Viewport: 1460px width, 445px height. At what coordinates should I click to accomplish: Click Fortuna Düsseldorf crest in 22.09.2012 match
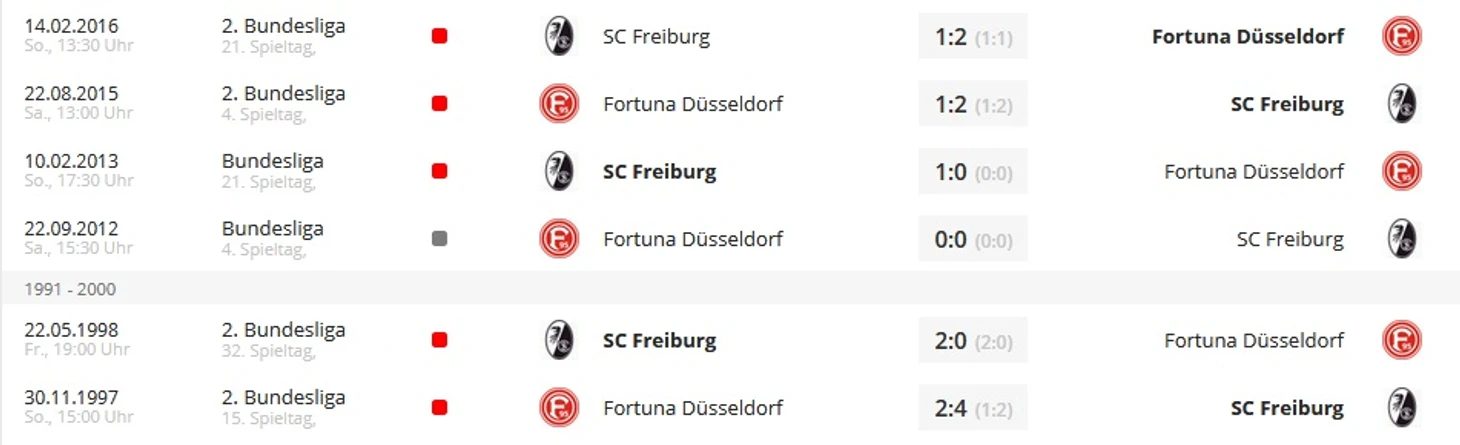pos(559,239)
